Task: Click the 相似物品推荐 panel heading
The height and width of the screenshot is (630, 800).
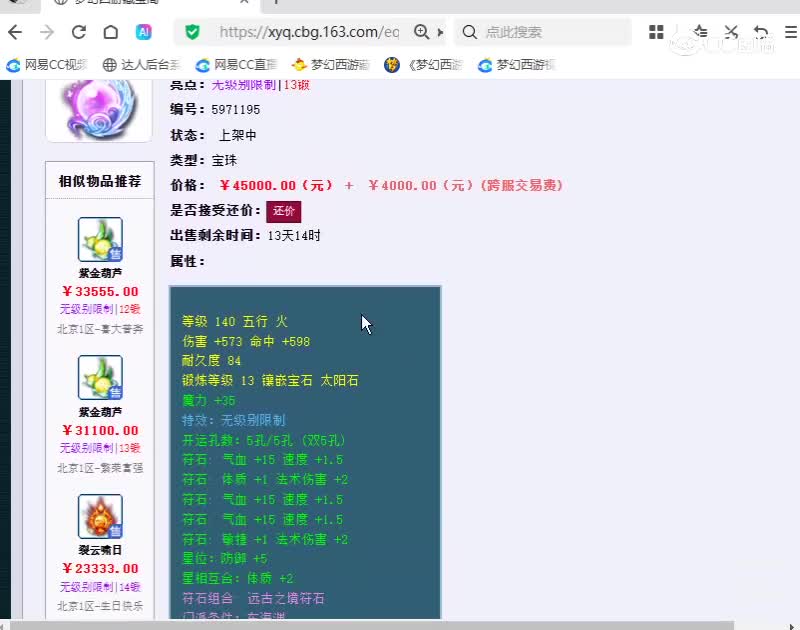Action: (x=100, y=181)
